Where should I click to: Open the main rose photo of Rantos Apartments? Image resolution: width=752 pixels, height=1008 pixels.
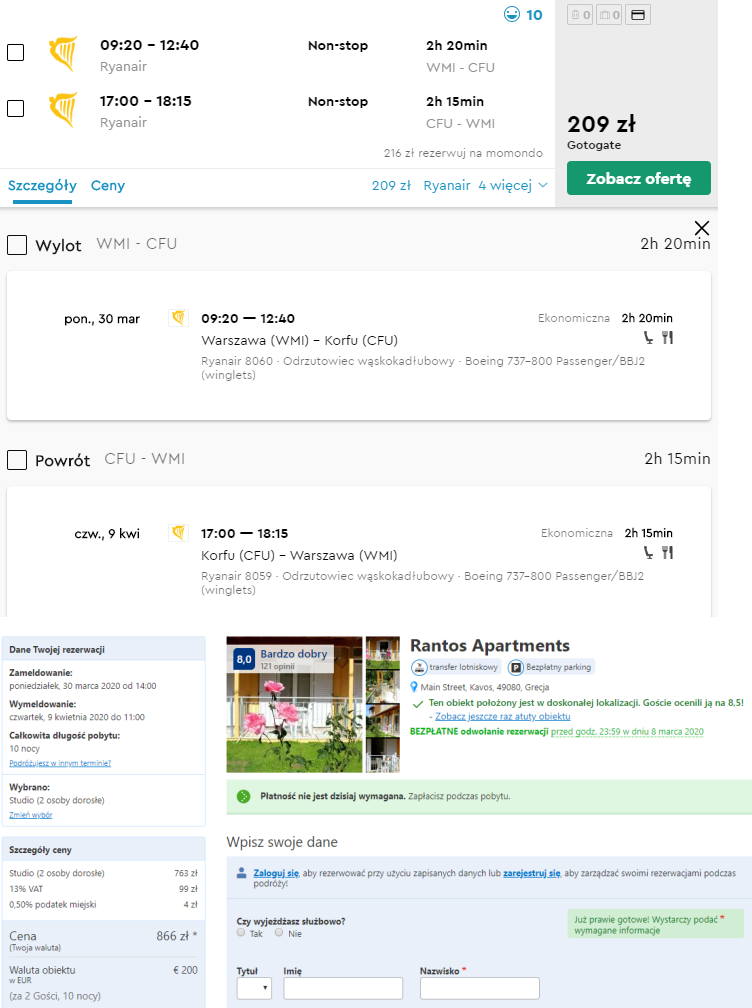click(294, 705)
